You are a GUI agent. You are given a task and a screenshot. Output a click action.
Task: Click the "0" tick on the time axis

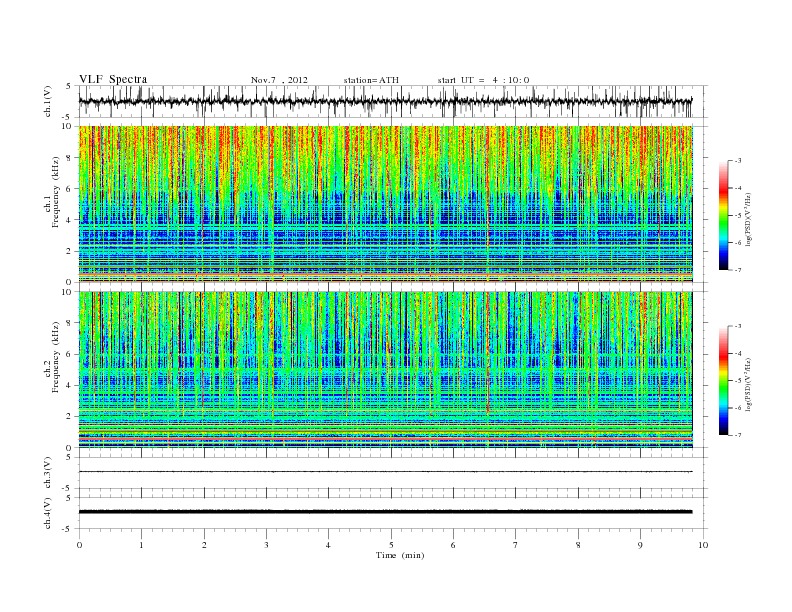(x=79, y=545)
